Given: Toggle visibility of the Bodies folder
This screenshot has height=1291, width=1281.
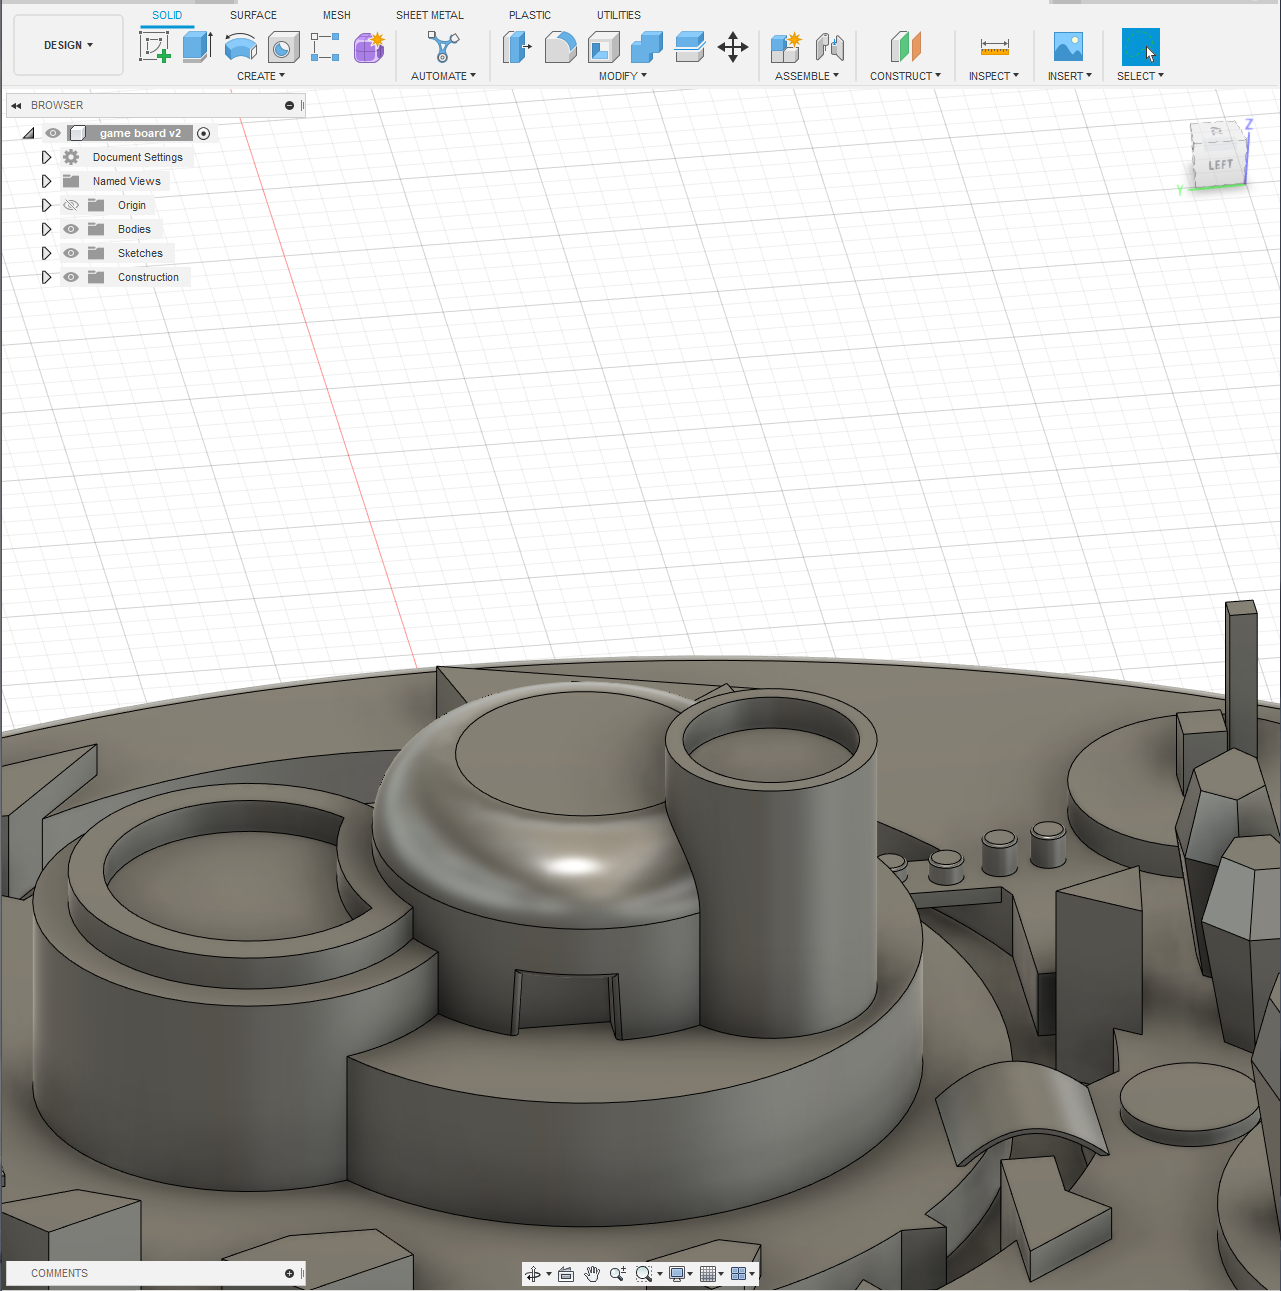Looking at the screenshot, I should (x=71, y=229).
